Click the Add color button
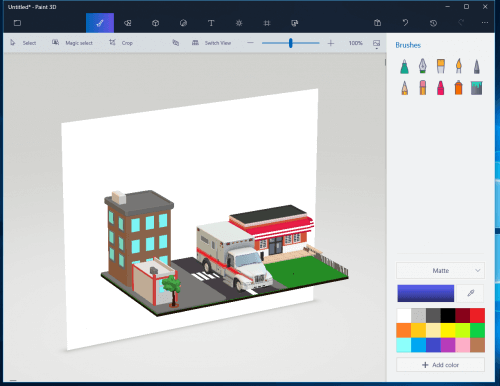 440,365
